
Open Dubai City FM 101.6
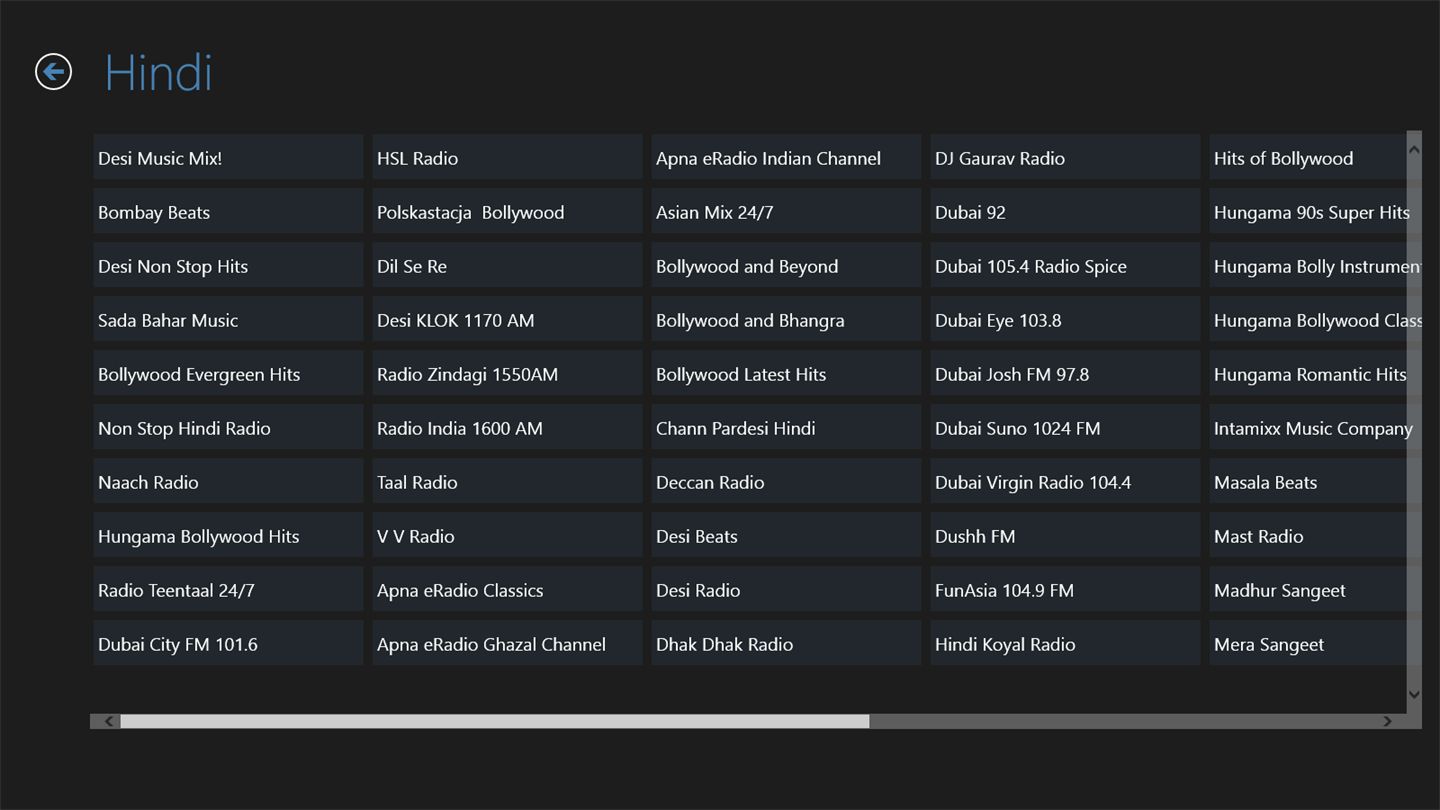pyautogui.click(x=229, y=644)
